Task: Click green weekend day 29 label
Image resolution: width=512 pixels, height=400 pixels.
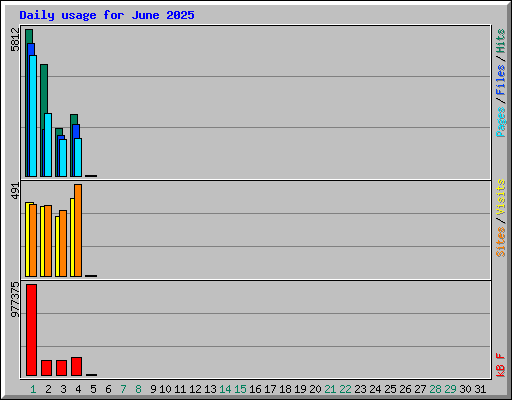Action: pyautogui.click(x=450, y=389)
